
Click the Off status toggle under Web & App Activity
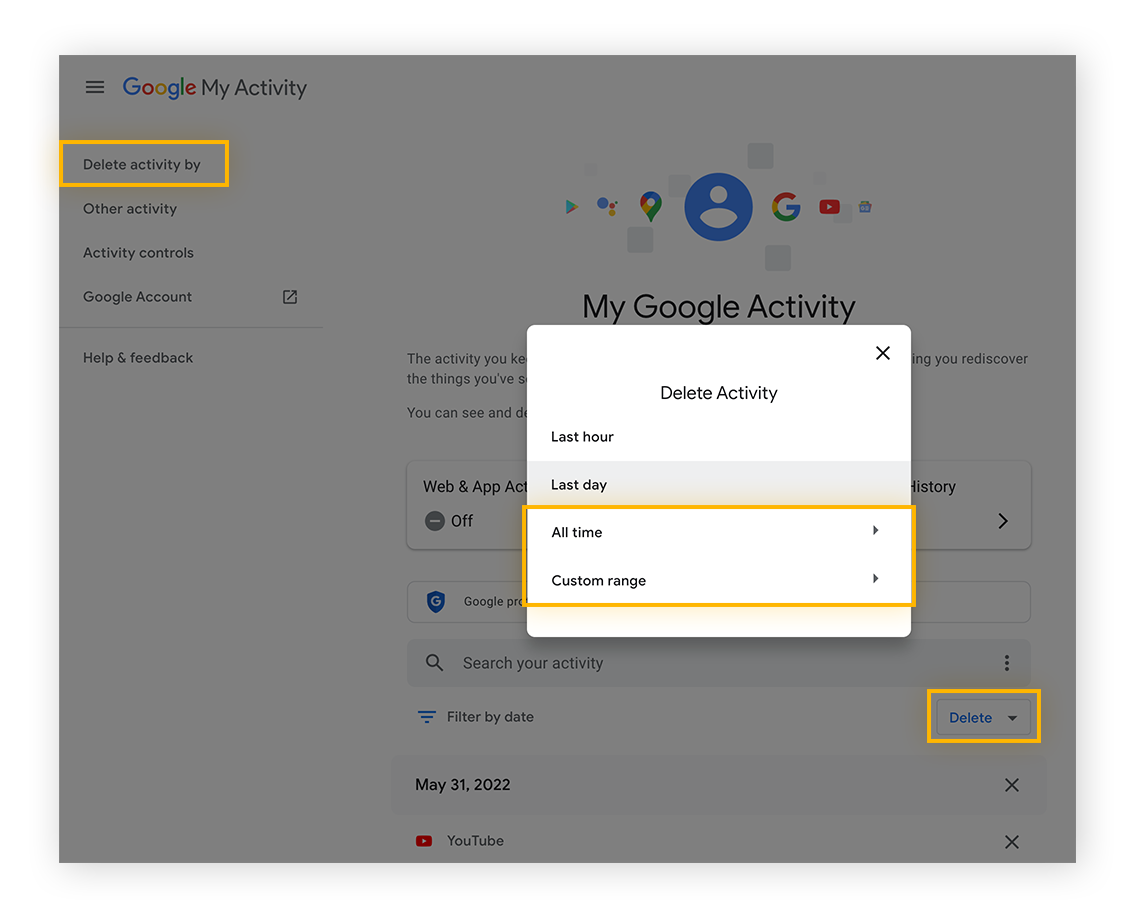coord(435,520)
